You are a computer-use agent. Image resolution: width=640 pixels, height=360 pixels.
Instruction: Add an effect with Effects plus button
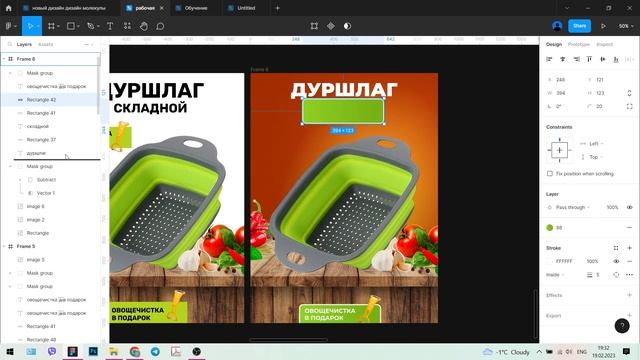(x=629, y=295)
